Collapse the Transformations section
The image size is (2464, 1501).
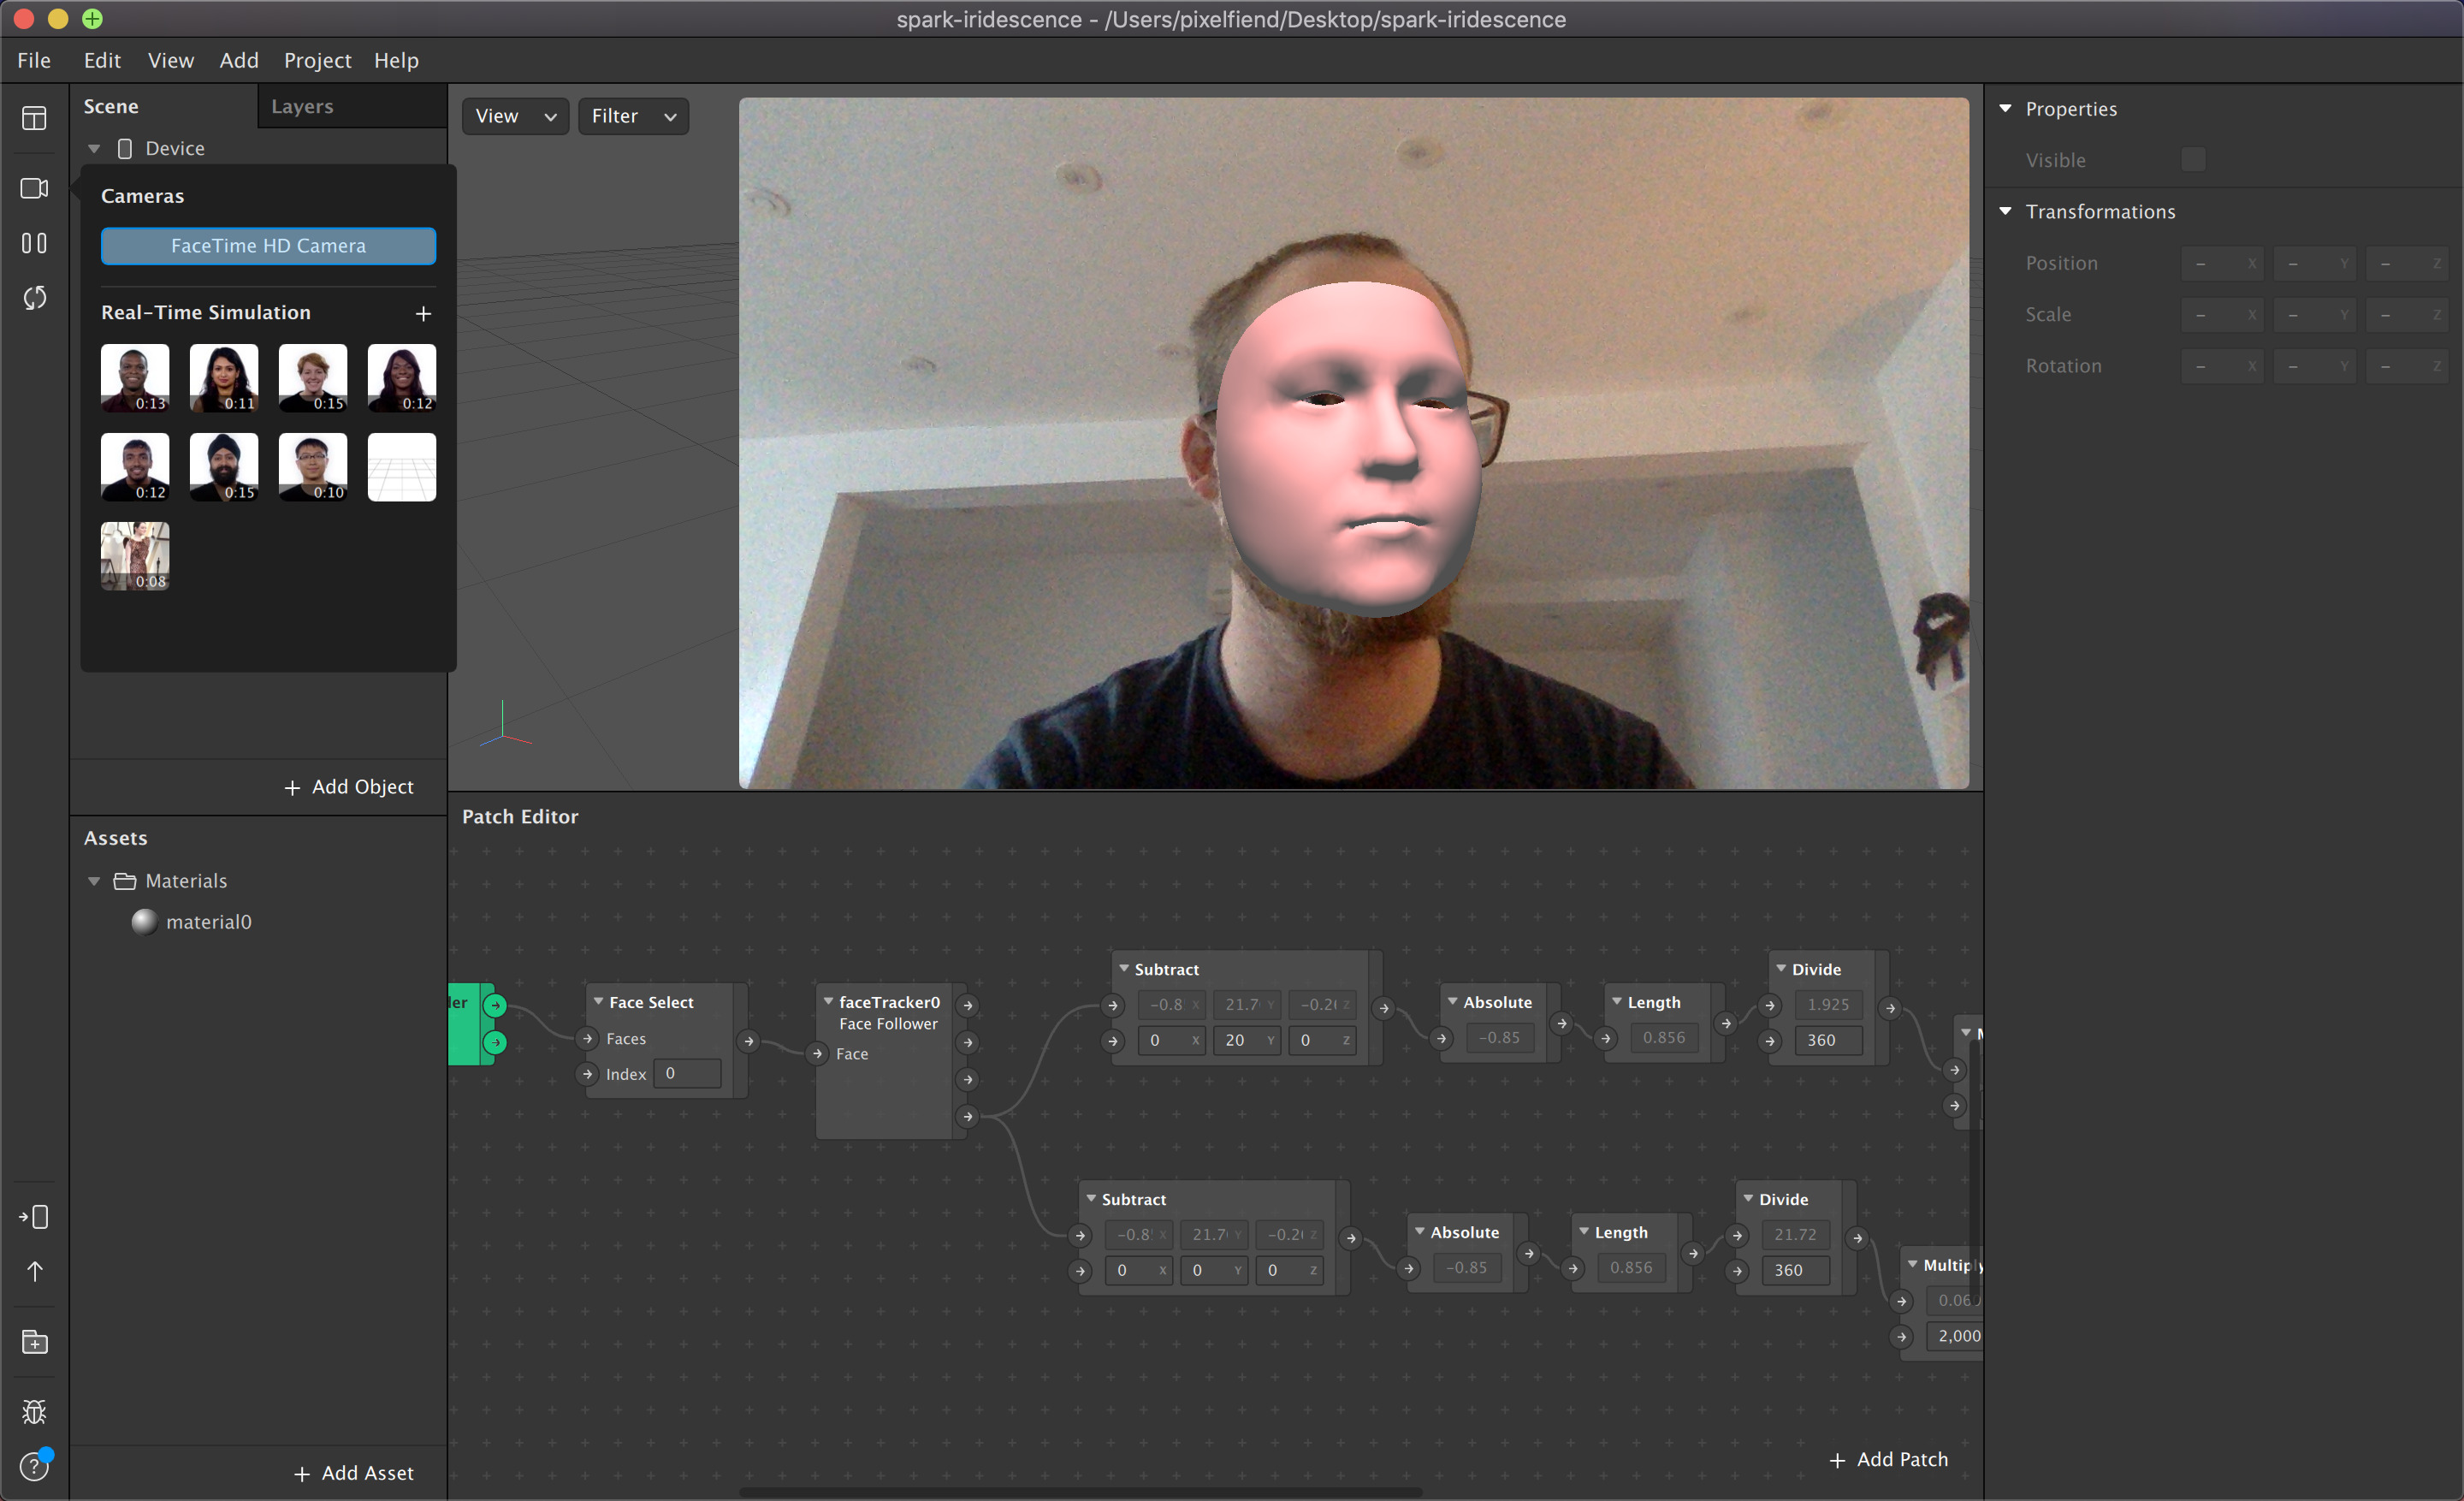pyautogui.click(x=2005, y=211)
